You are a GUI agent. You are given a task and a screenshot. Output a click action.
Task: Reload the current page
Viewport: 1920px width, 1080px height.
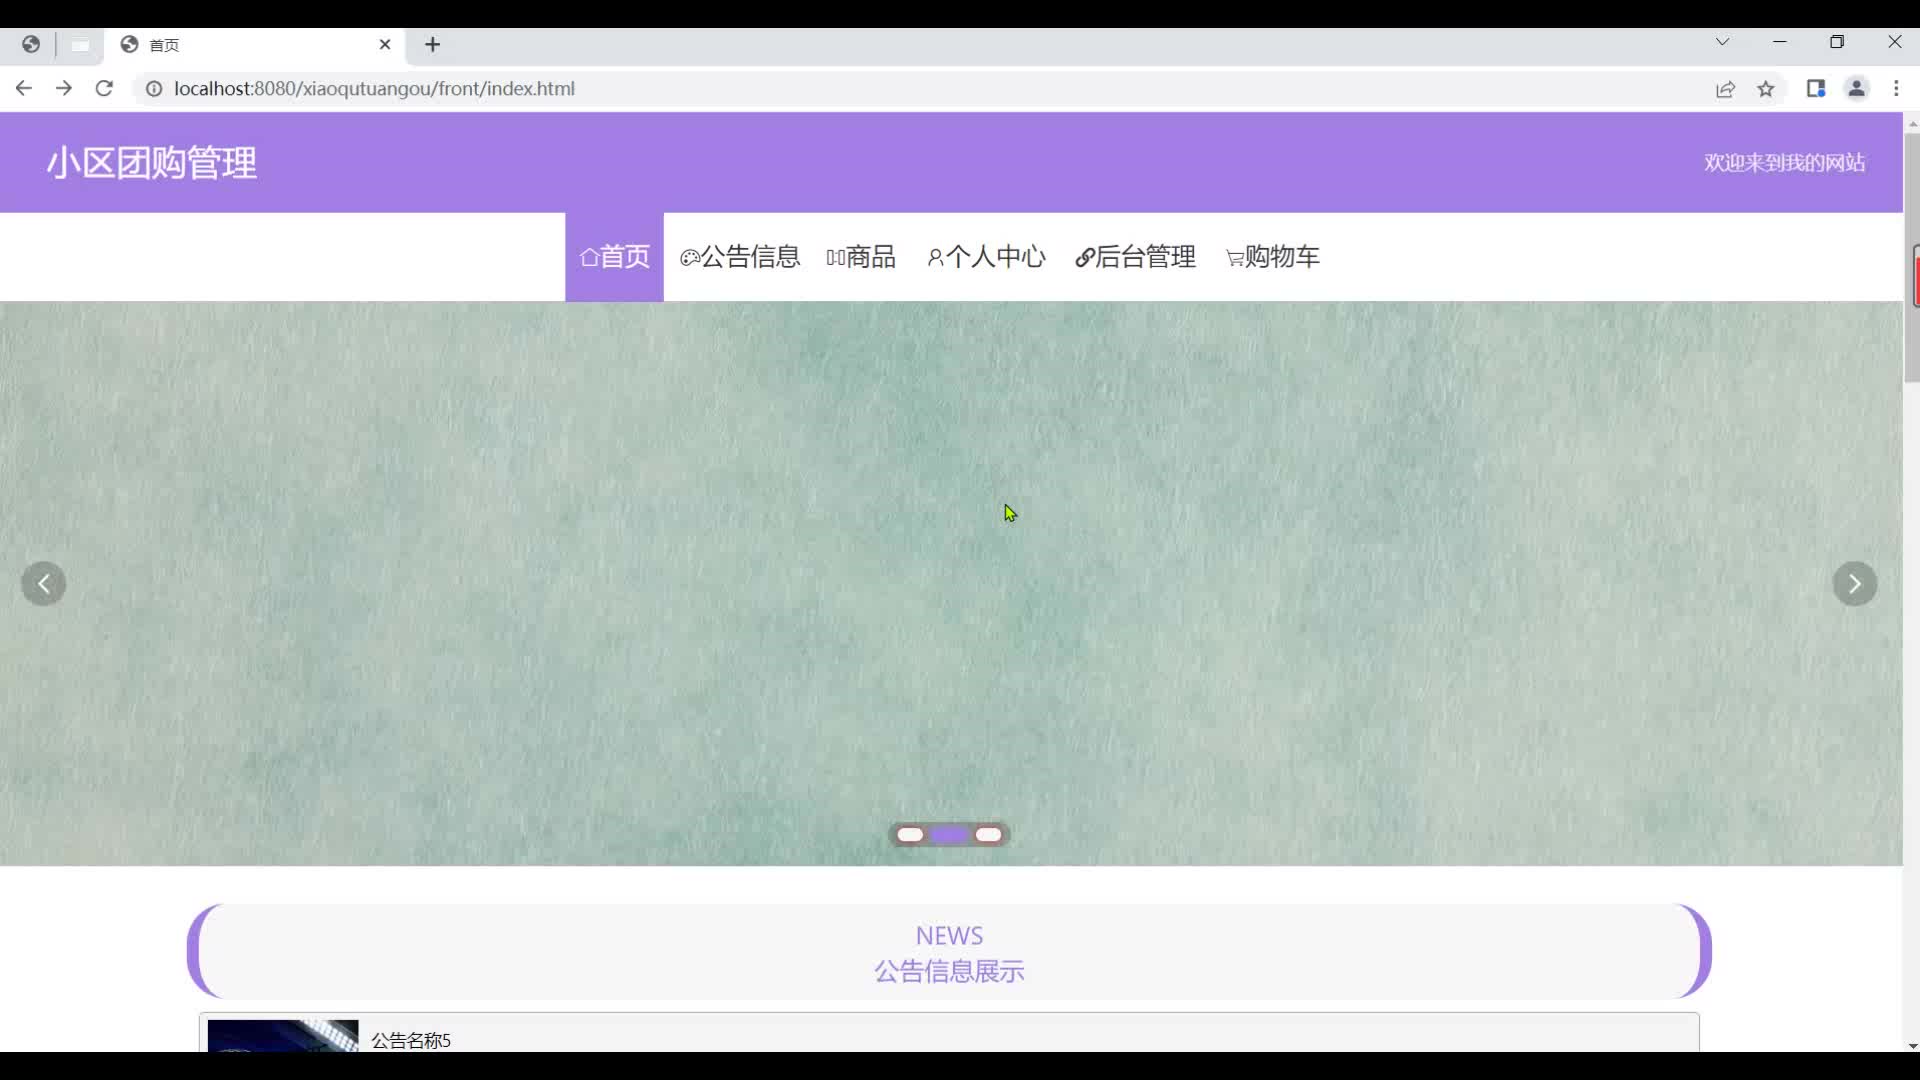point(104,88)
